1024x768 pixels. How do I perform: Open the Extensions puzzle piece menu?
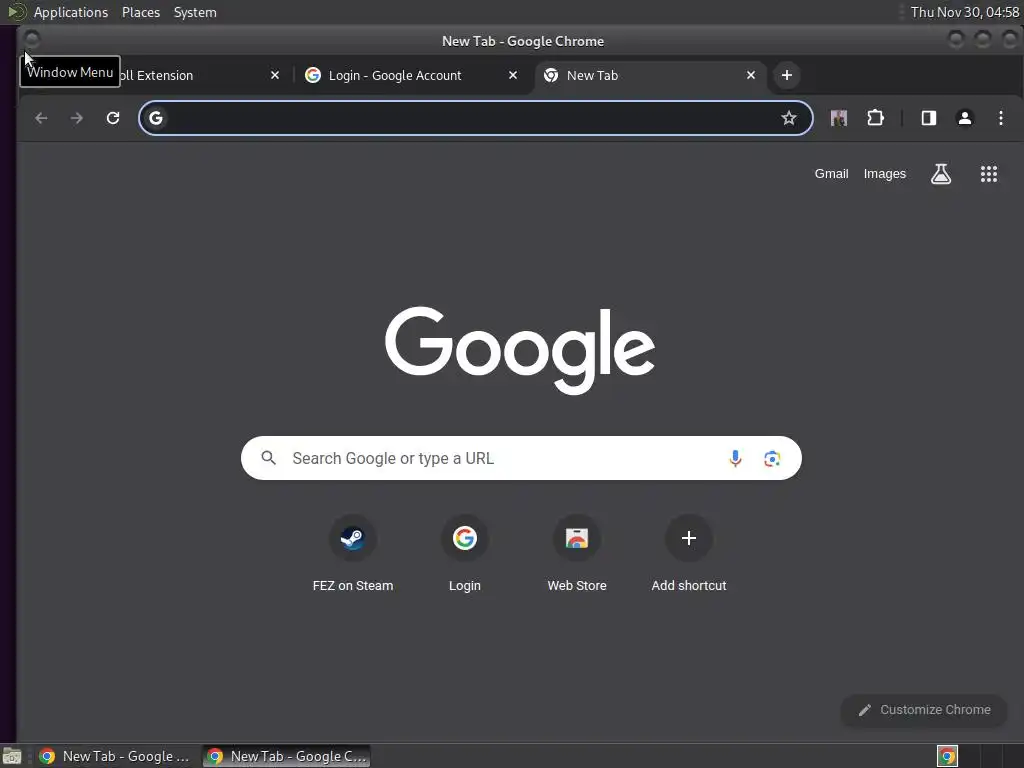coord(875,118)
